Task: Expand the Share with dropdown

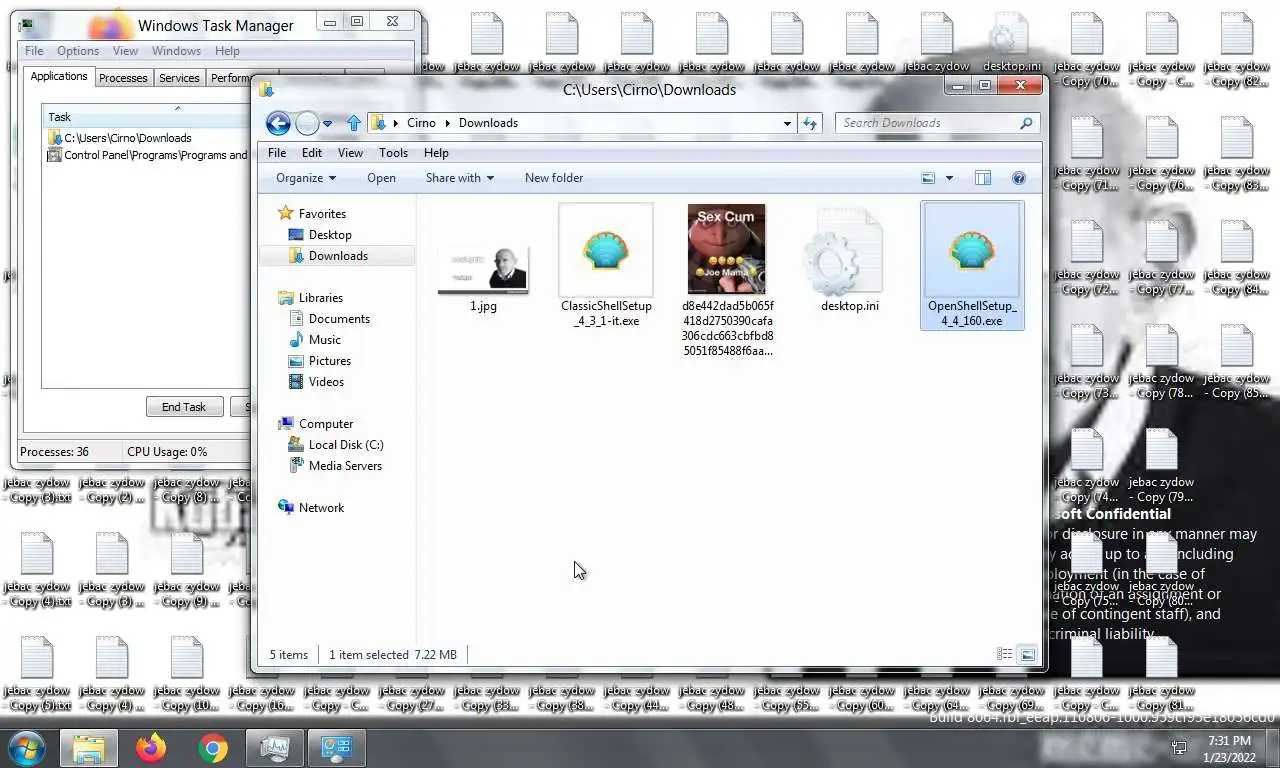Action: [x=460, y=178]
